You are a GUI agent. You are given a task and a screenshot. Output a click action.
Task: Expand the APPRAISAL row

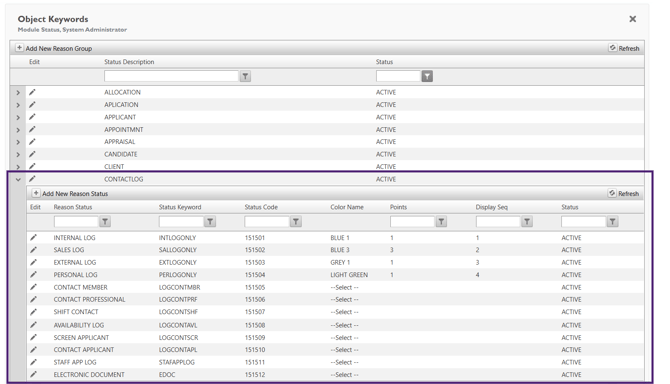[18, 142]
